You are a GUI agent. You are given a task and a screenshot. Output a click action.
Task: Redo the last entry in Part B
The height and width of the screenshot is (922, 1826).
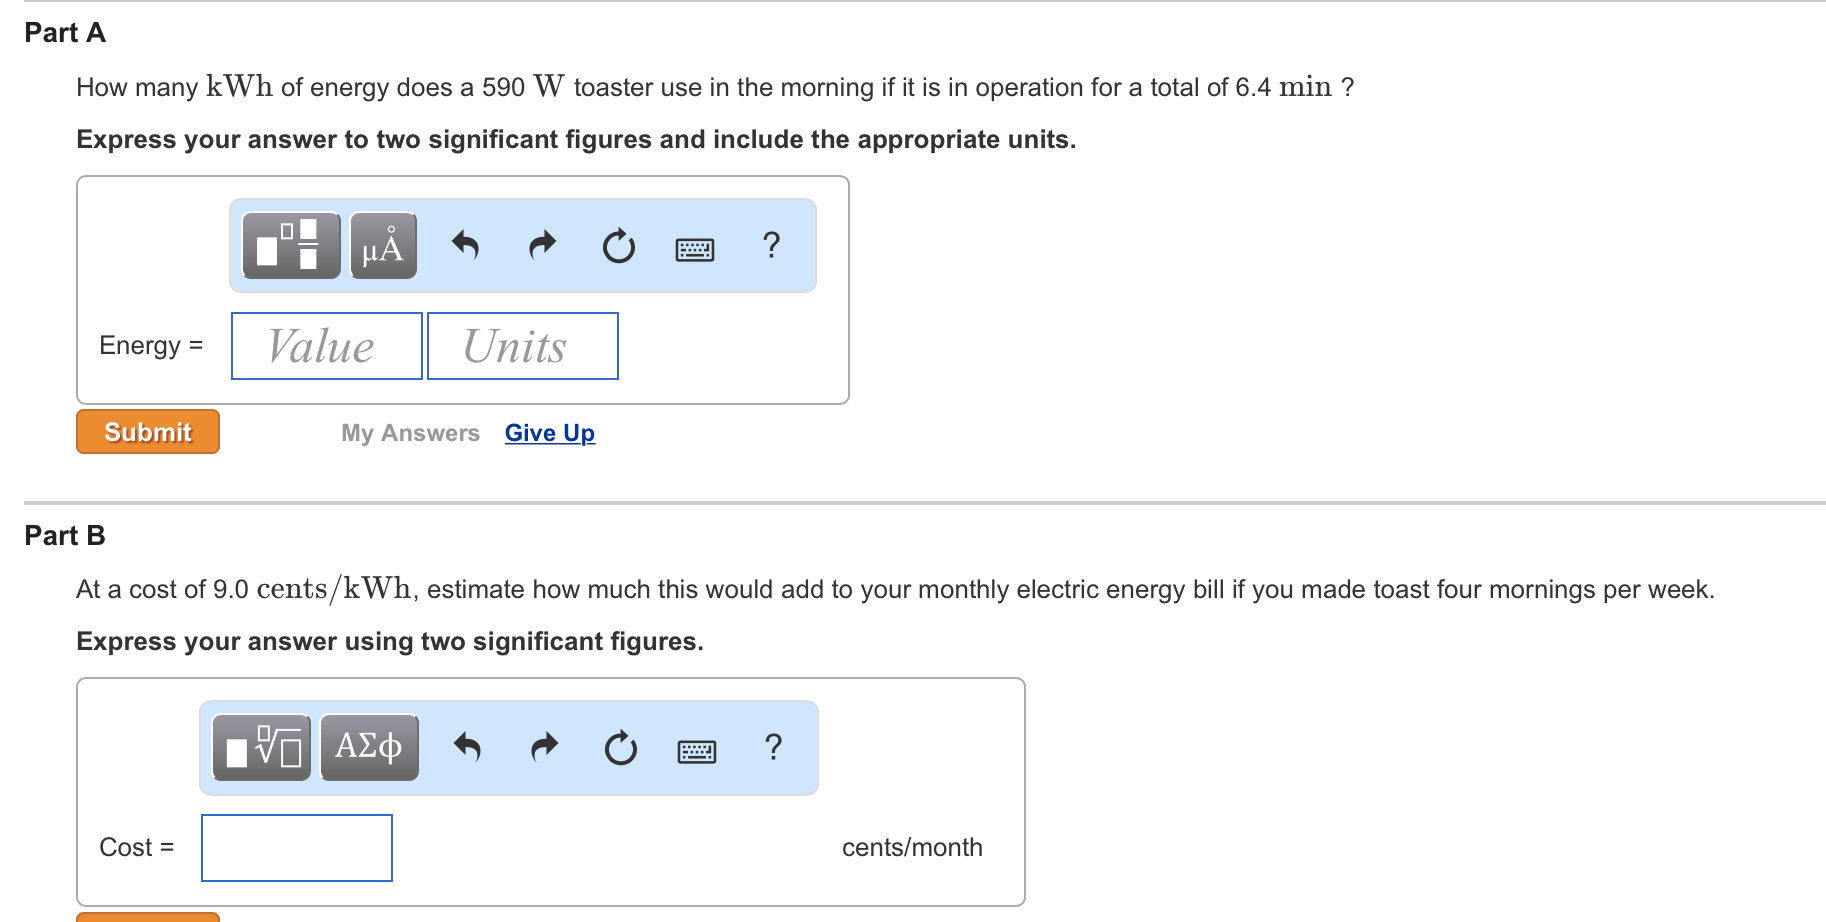(x=543, y=747)
